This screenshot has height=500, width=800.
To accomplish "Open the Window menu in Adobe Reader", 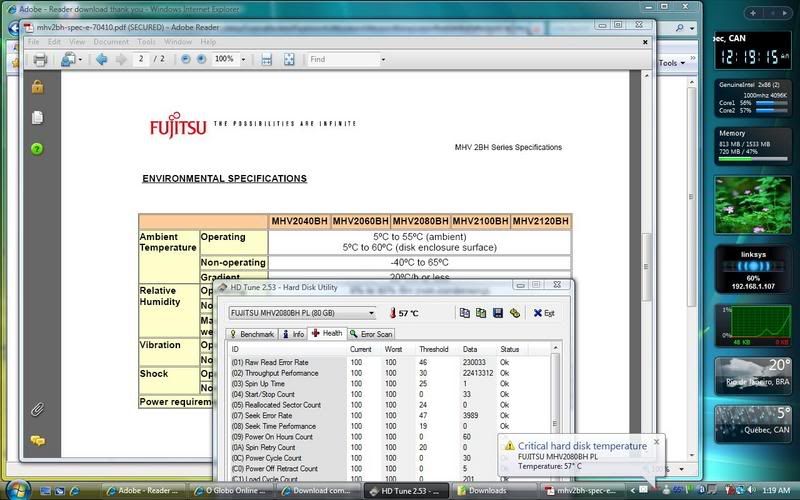I will coord(178,42).
